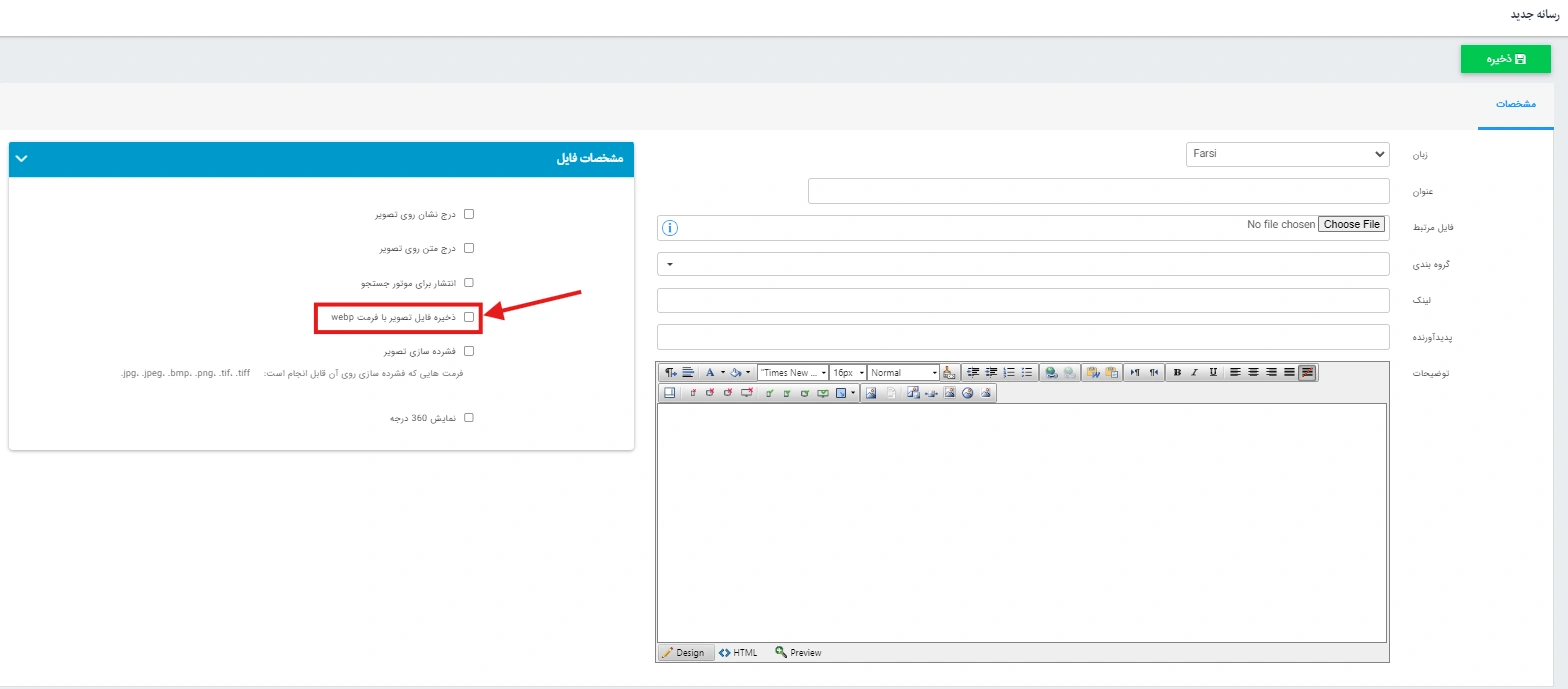Enable the نمایش 360 درجه checkbox
This screenshot has height=689, width=1568.
(x=469, y=418)
